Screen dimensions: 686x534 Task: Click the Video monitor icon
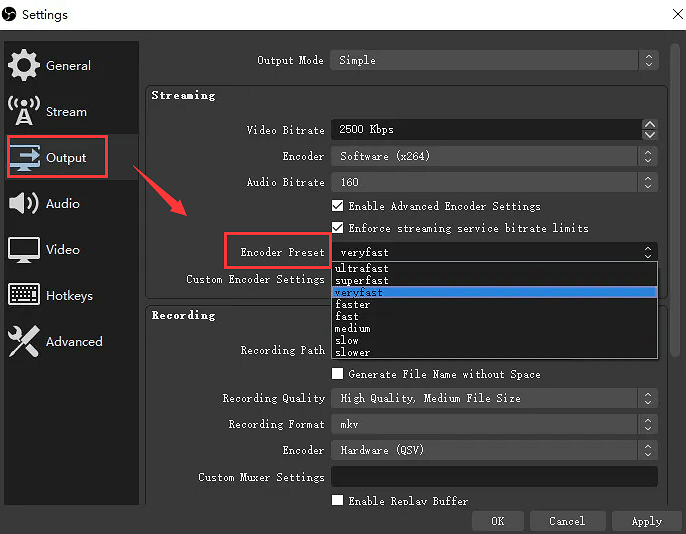tap(24, 249)
